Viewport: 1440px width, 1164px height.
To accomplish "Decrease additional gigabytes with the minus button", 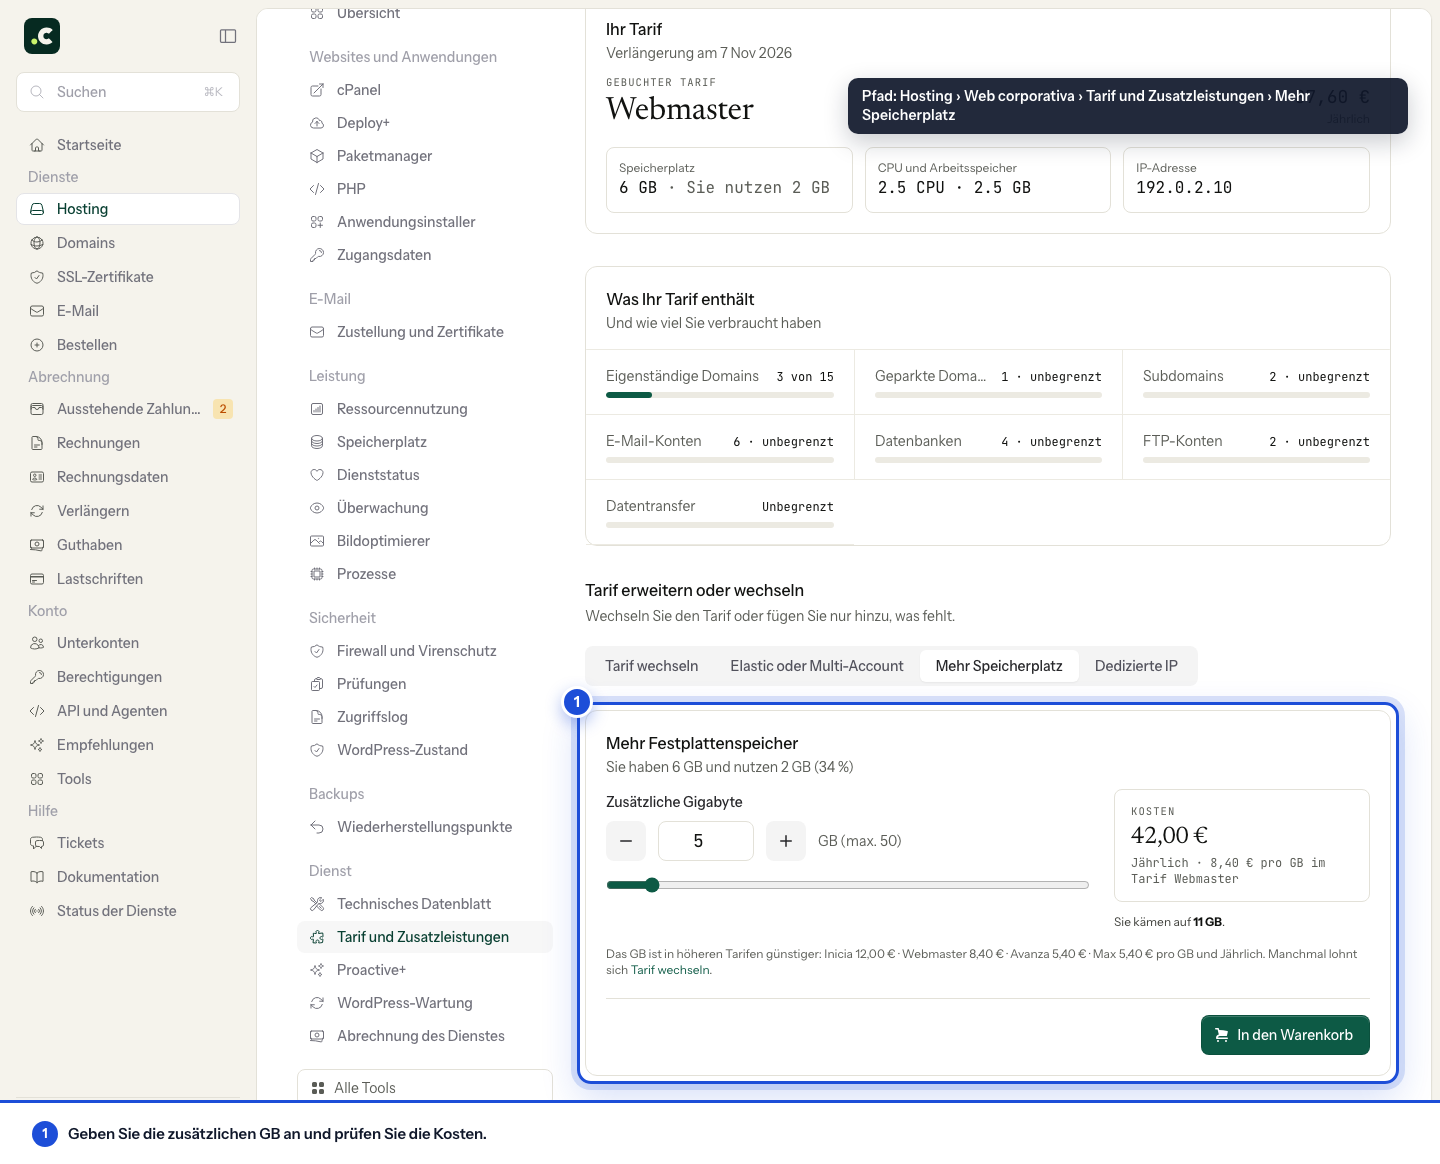I will pyautogui.click(x=626, y=841).
